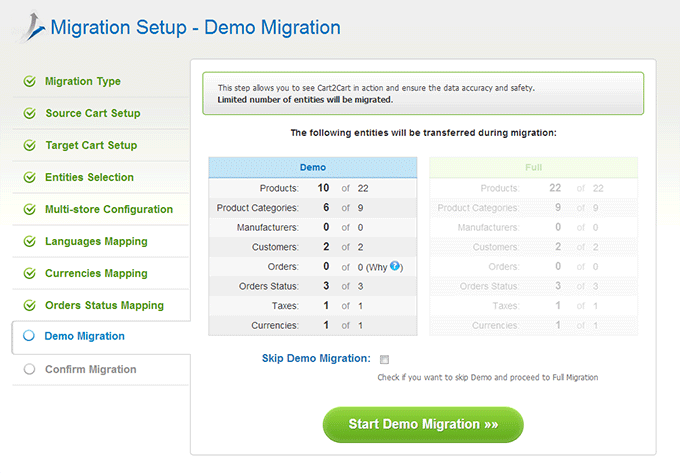Tick the Skip Demo Migration checkbox
Screen dimensions: 680x473
tap(384, 359)
